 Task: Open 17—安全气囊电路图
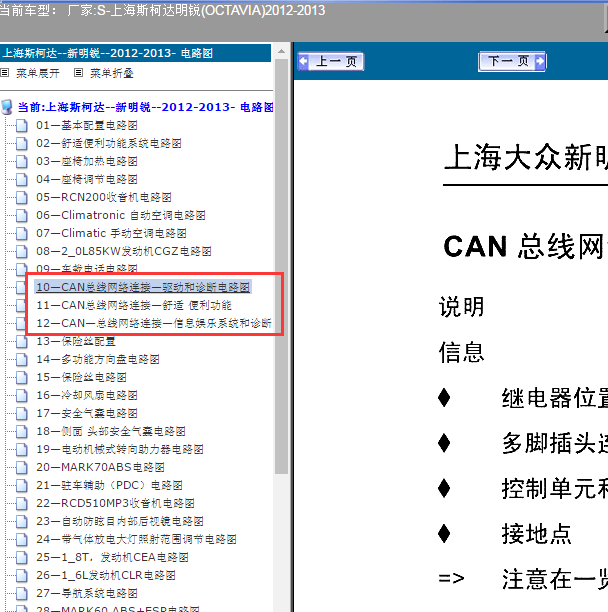pyautogui.click(x=87, y=413)
